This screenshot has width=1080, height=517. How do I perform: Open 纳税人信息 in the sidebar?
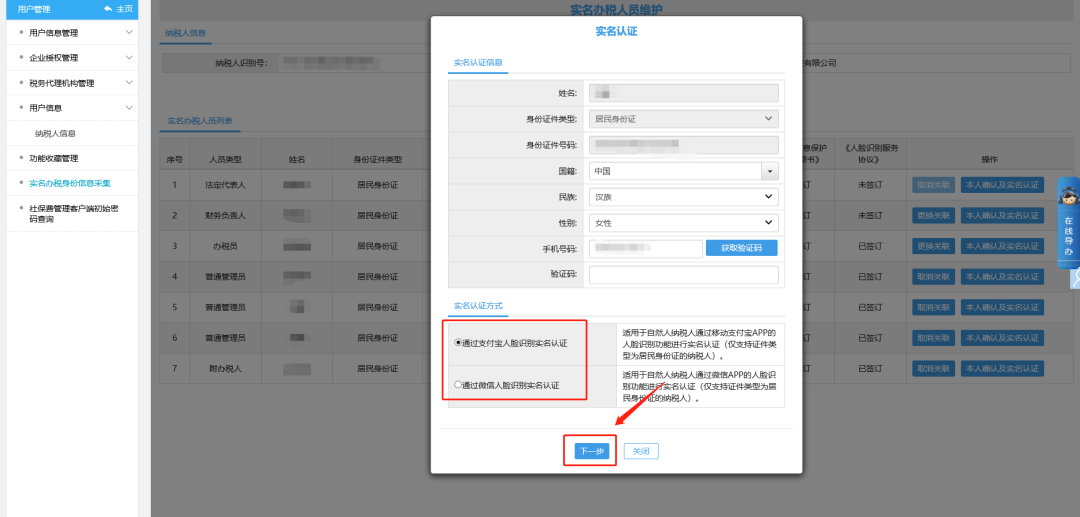pyautogui.click(x=56, y=133)
